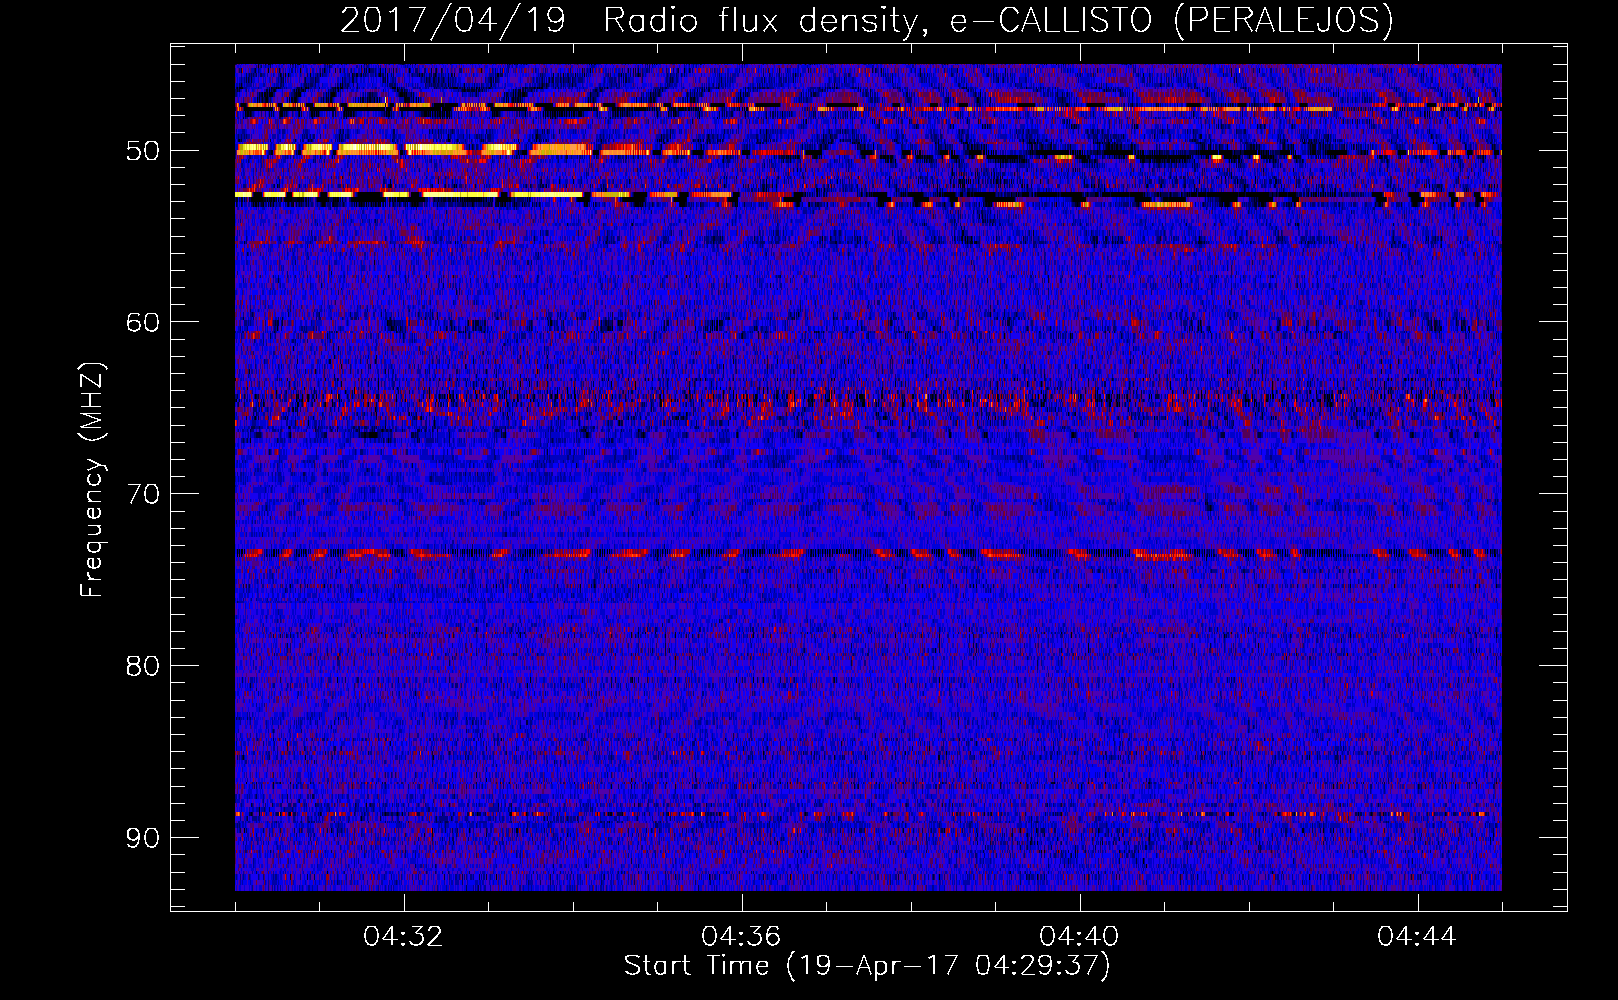Click the 80 frequency tick label
This screenshot has width=1618, height=1000.
pos(142,665)
